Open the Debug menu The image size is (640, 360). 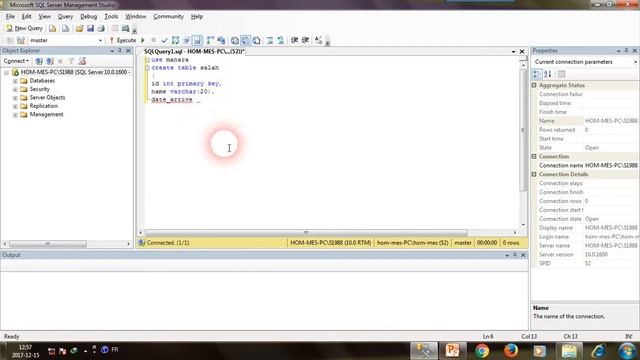pos(89,17)
